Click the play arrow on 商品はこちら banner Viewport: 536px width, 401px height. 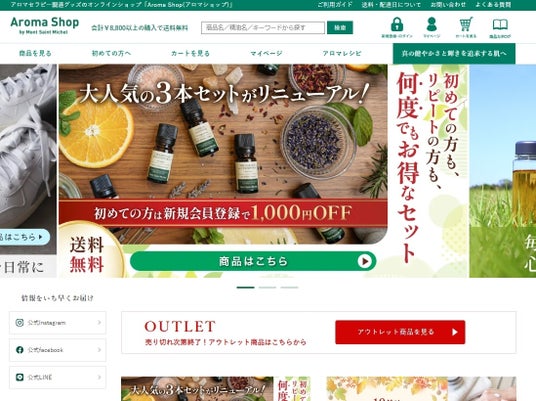pyautogui.click(x=364, y=262)
